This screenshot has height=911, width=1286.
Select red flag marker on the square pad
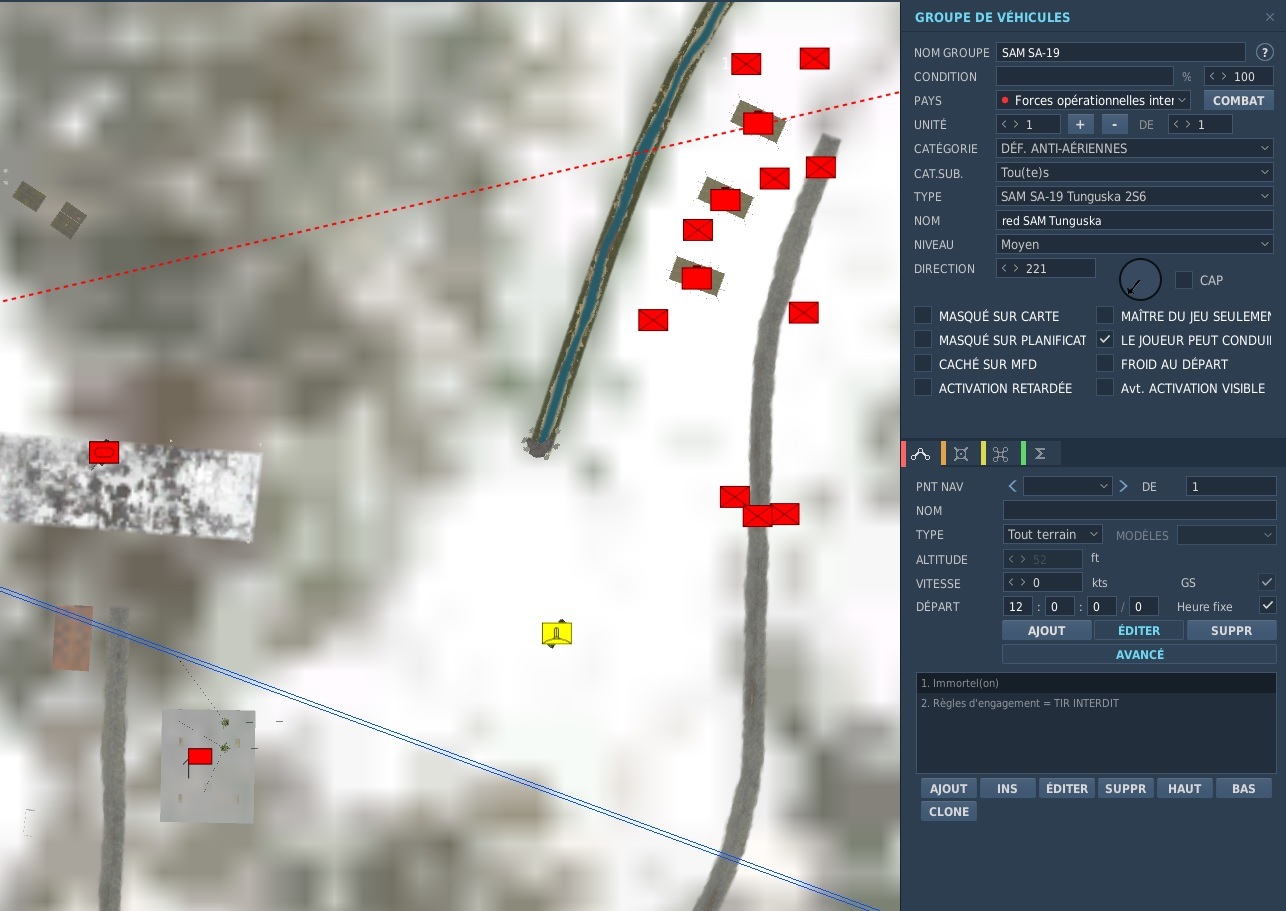pyautogui.click(x=200, y=756)
